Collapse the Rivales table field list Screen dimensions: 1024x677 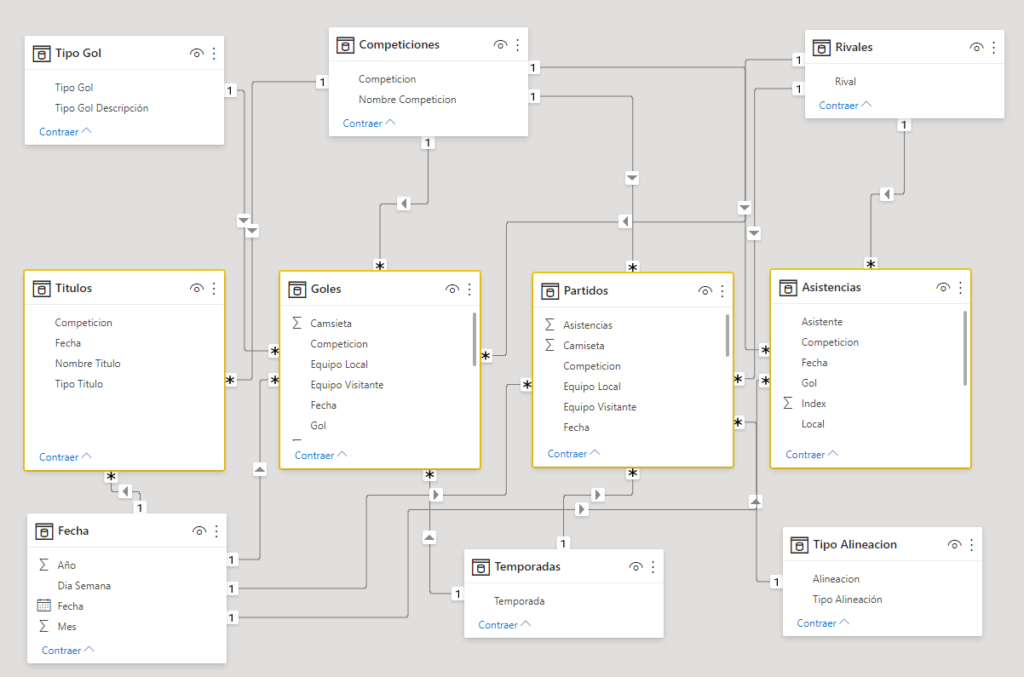(845, 105)
